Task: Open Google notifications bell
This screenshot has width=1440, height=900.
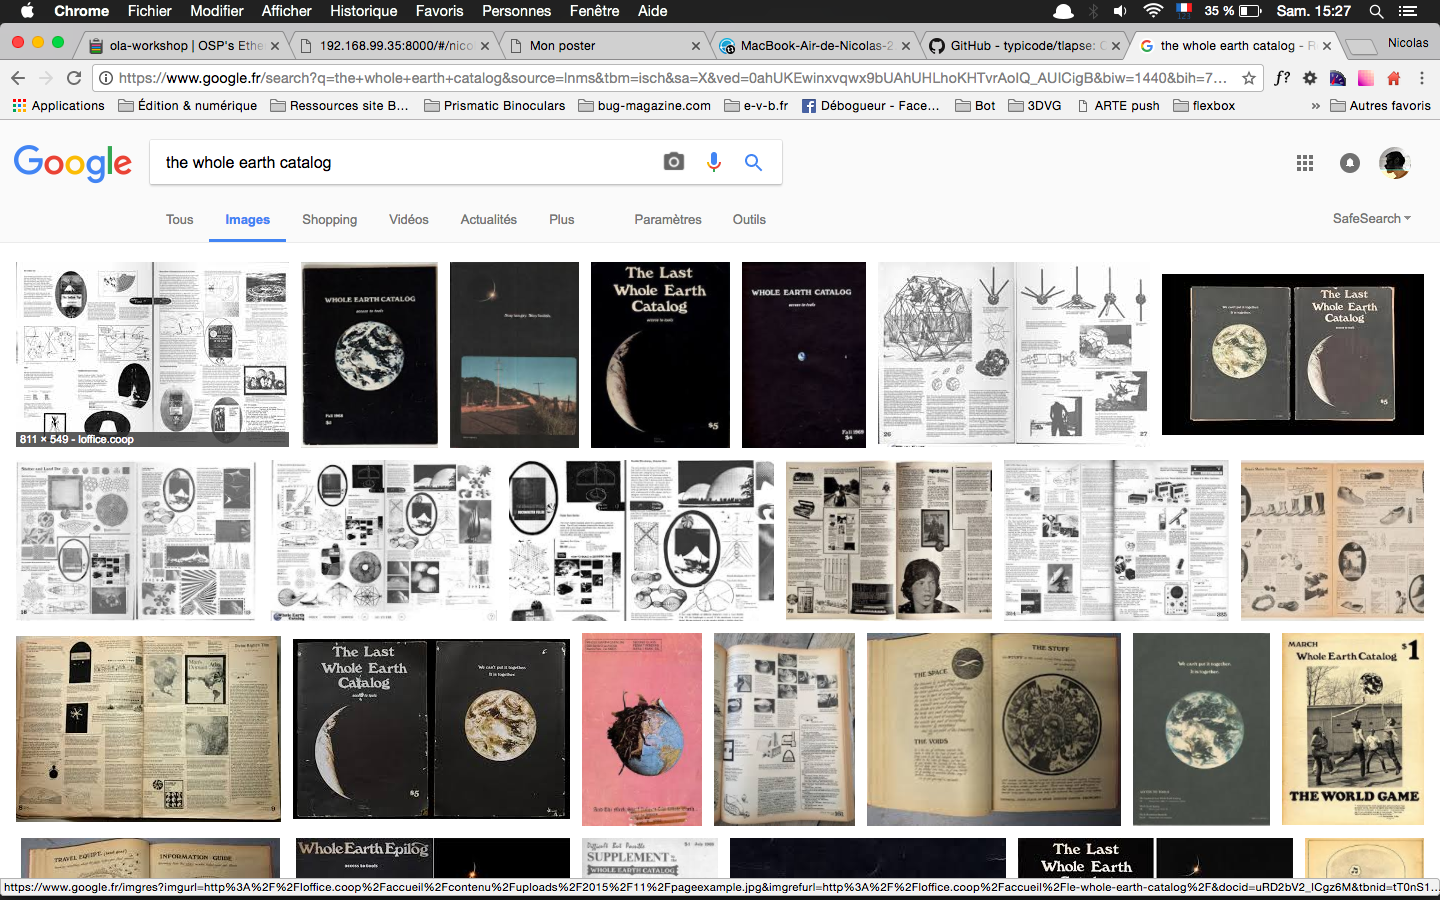Action: click(1350, 163)
